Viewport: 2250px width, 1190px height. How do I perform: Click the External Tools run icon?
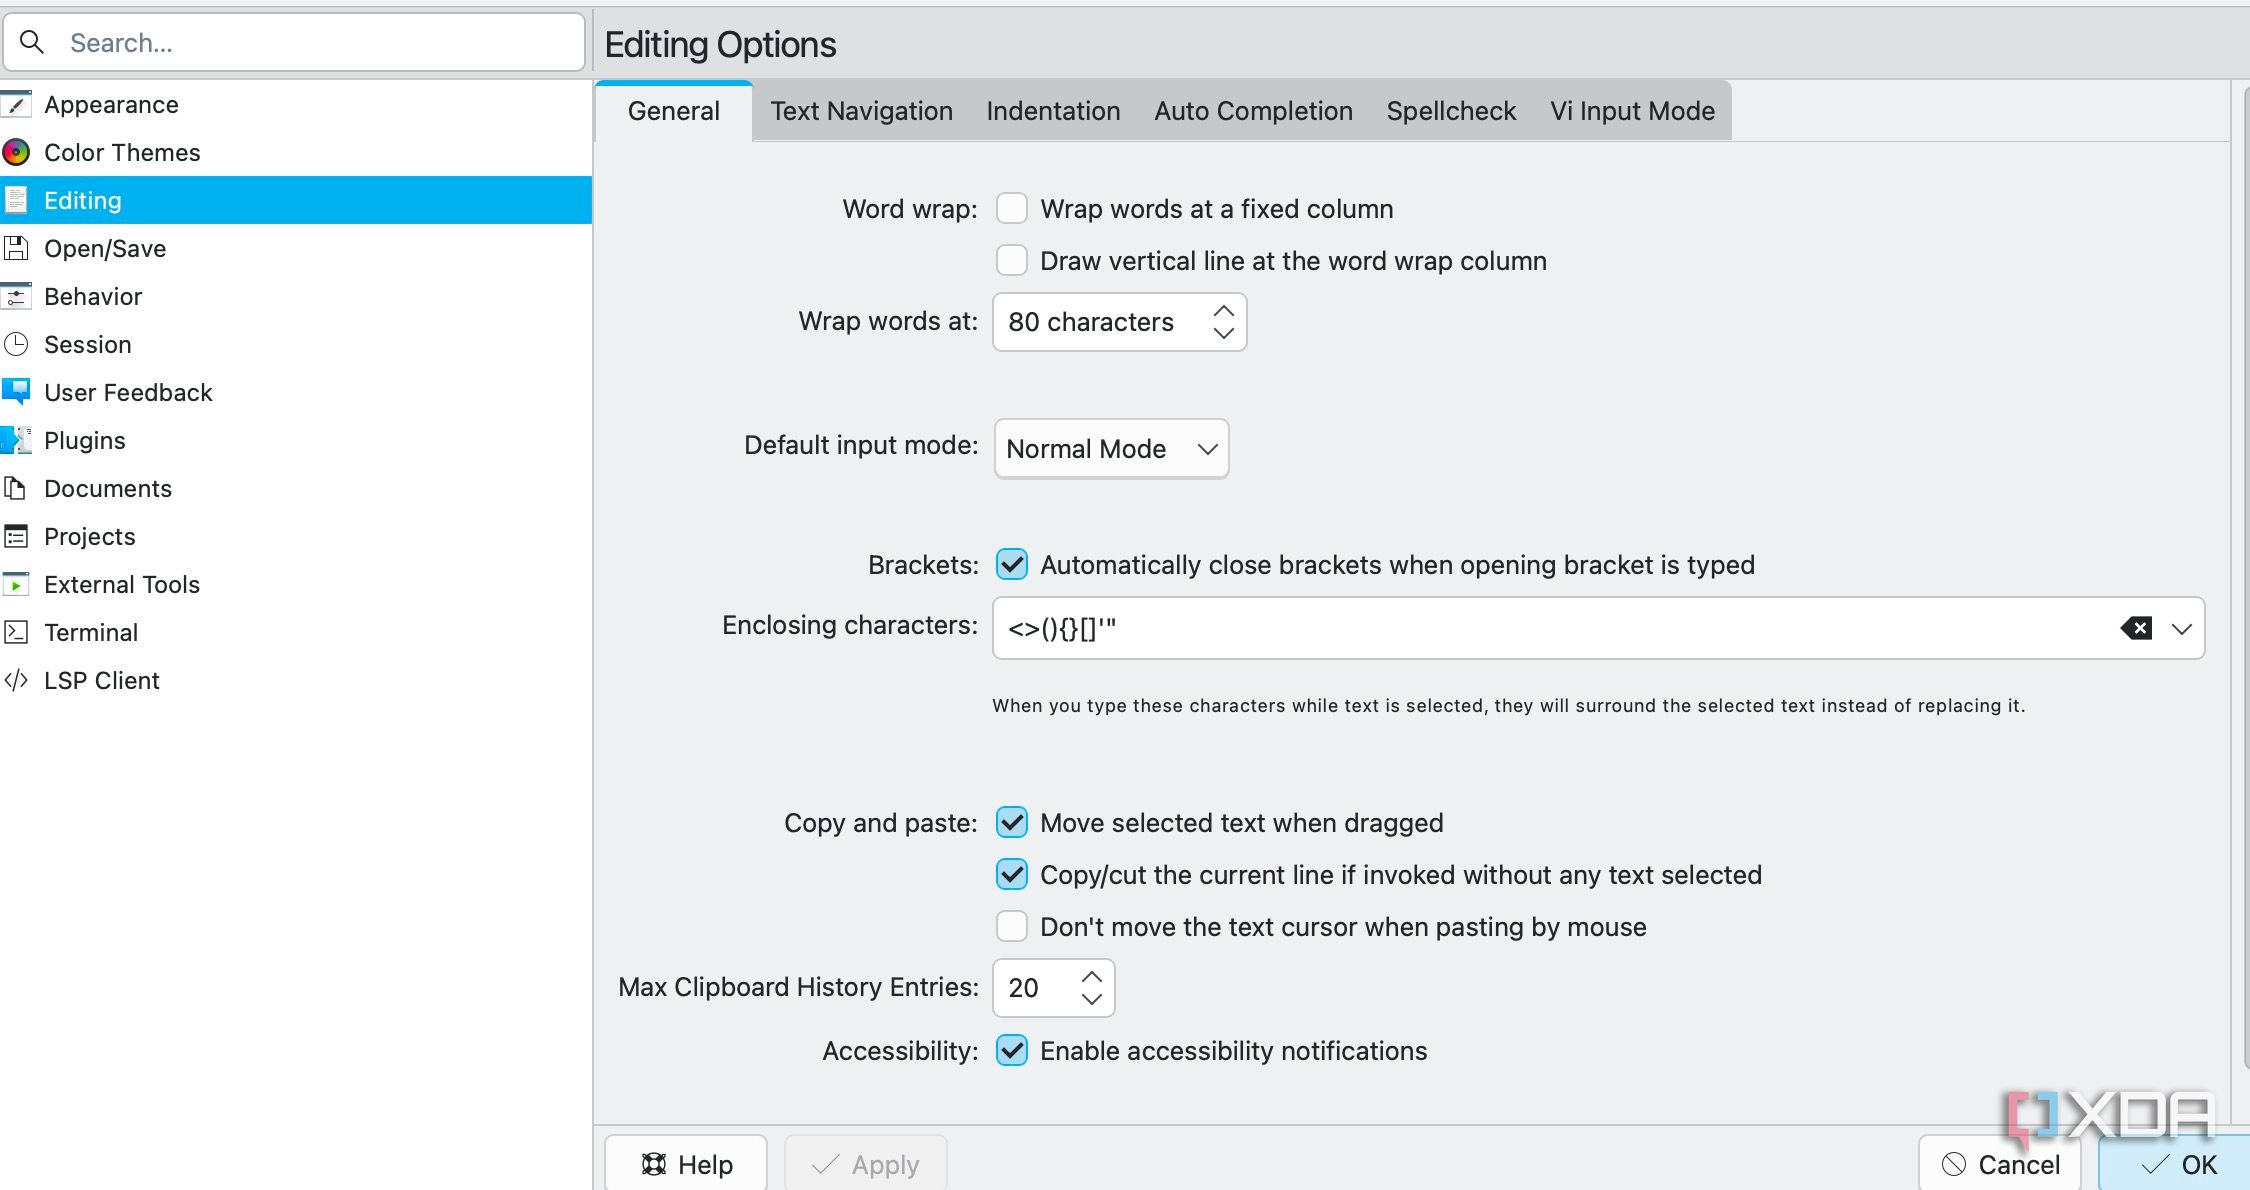coord(16,584)
